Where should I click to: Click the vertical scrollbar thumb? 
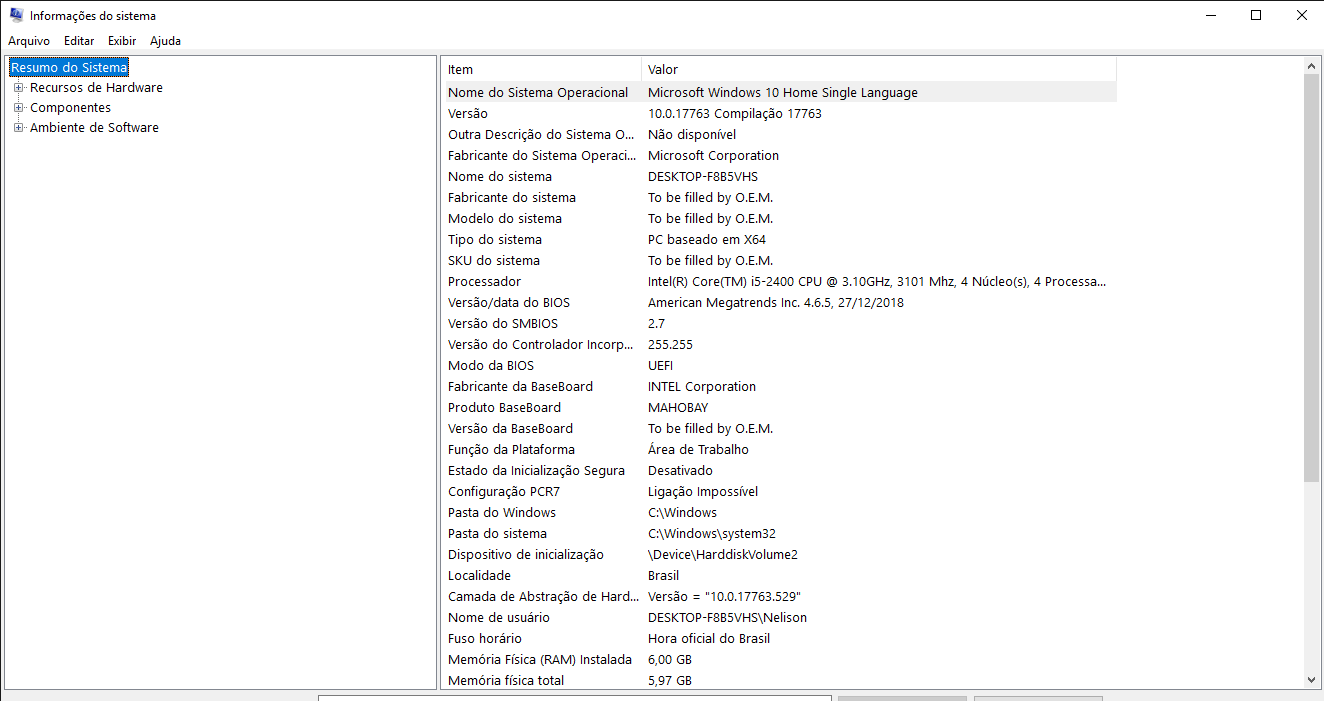coord(1312,277)
